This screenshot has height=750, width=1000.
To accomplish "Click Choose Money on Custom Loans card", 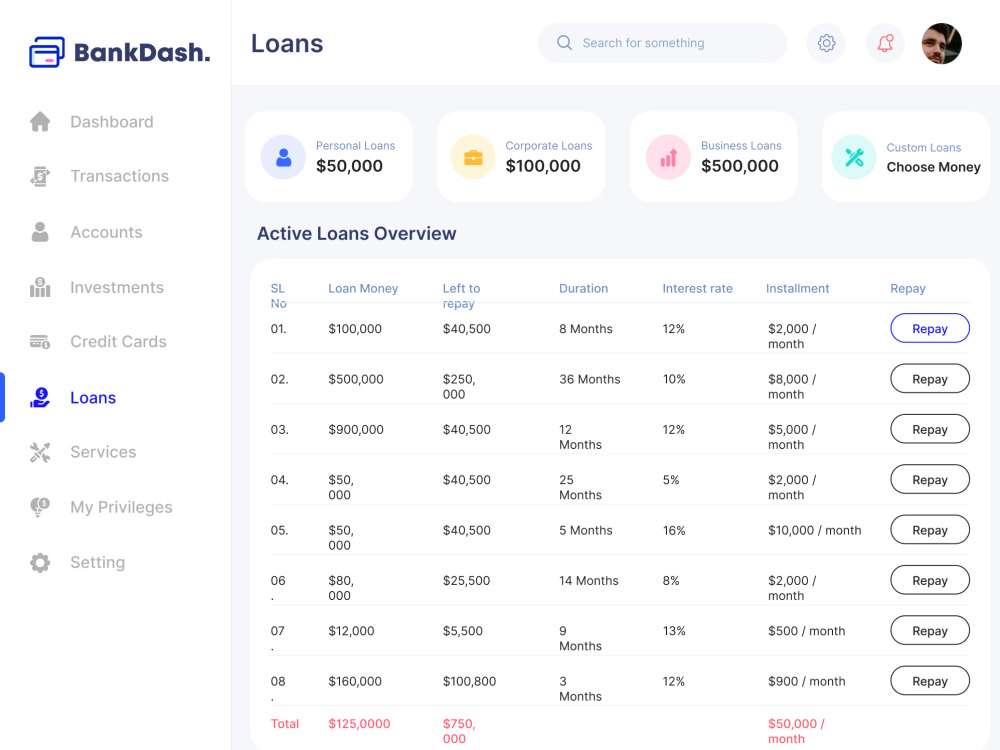I will 934,167.
